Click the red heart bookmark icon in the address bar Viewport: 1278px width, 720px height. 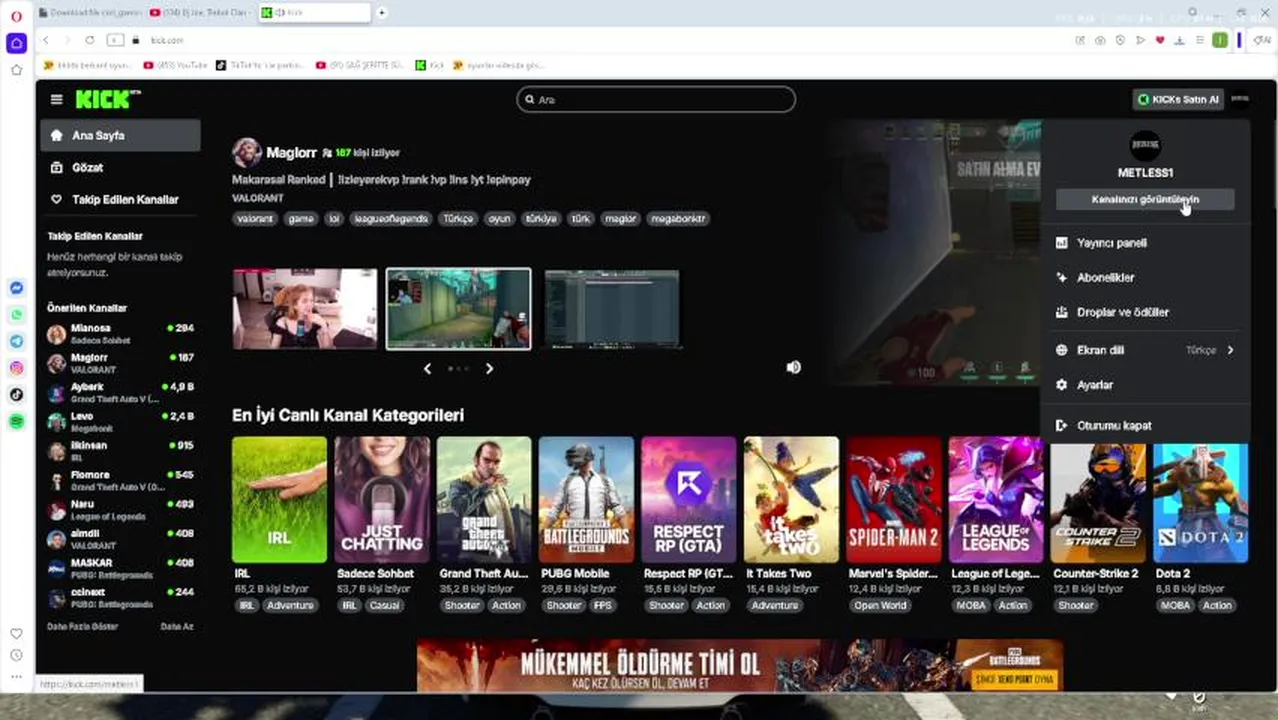1160,40
